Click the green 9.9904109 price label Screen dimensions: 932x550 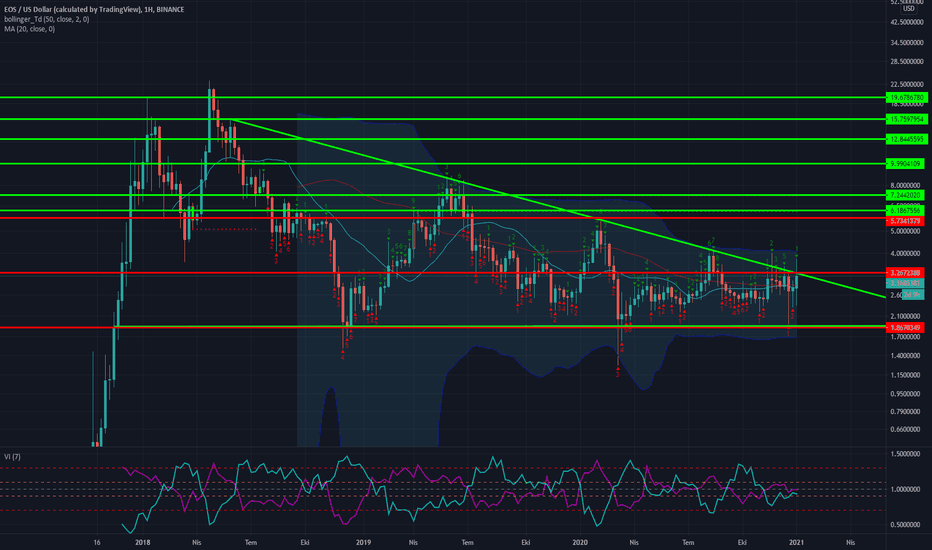point(905,164)
